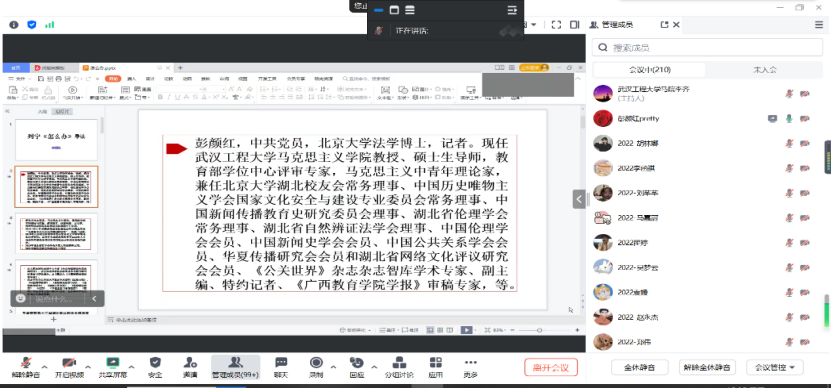Expand the 会议管控 dropdown
The height and width of the screenshot is (388, 831).
pyautogui.click(x=775, y=367)
